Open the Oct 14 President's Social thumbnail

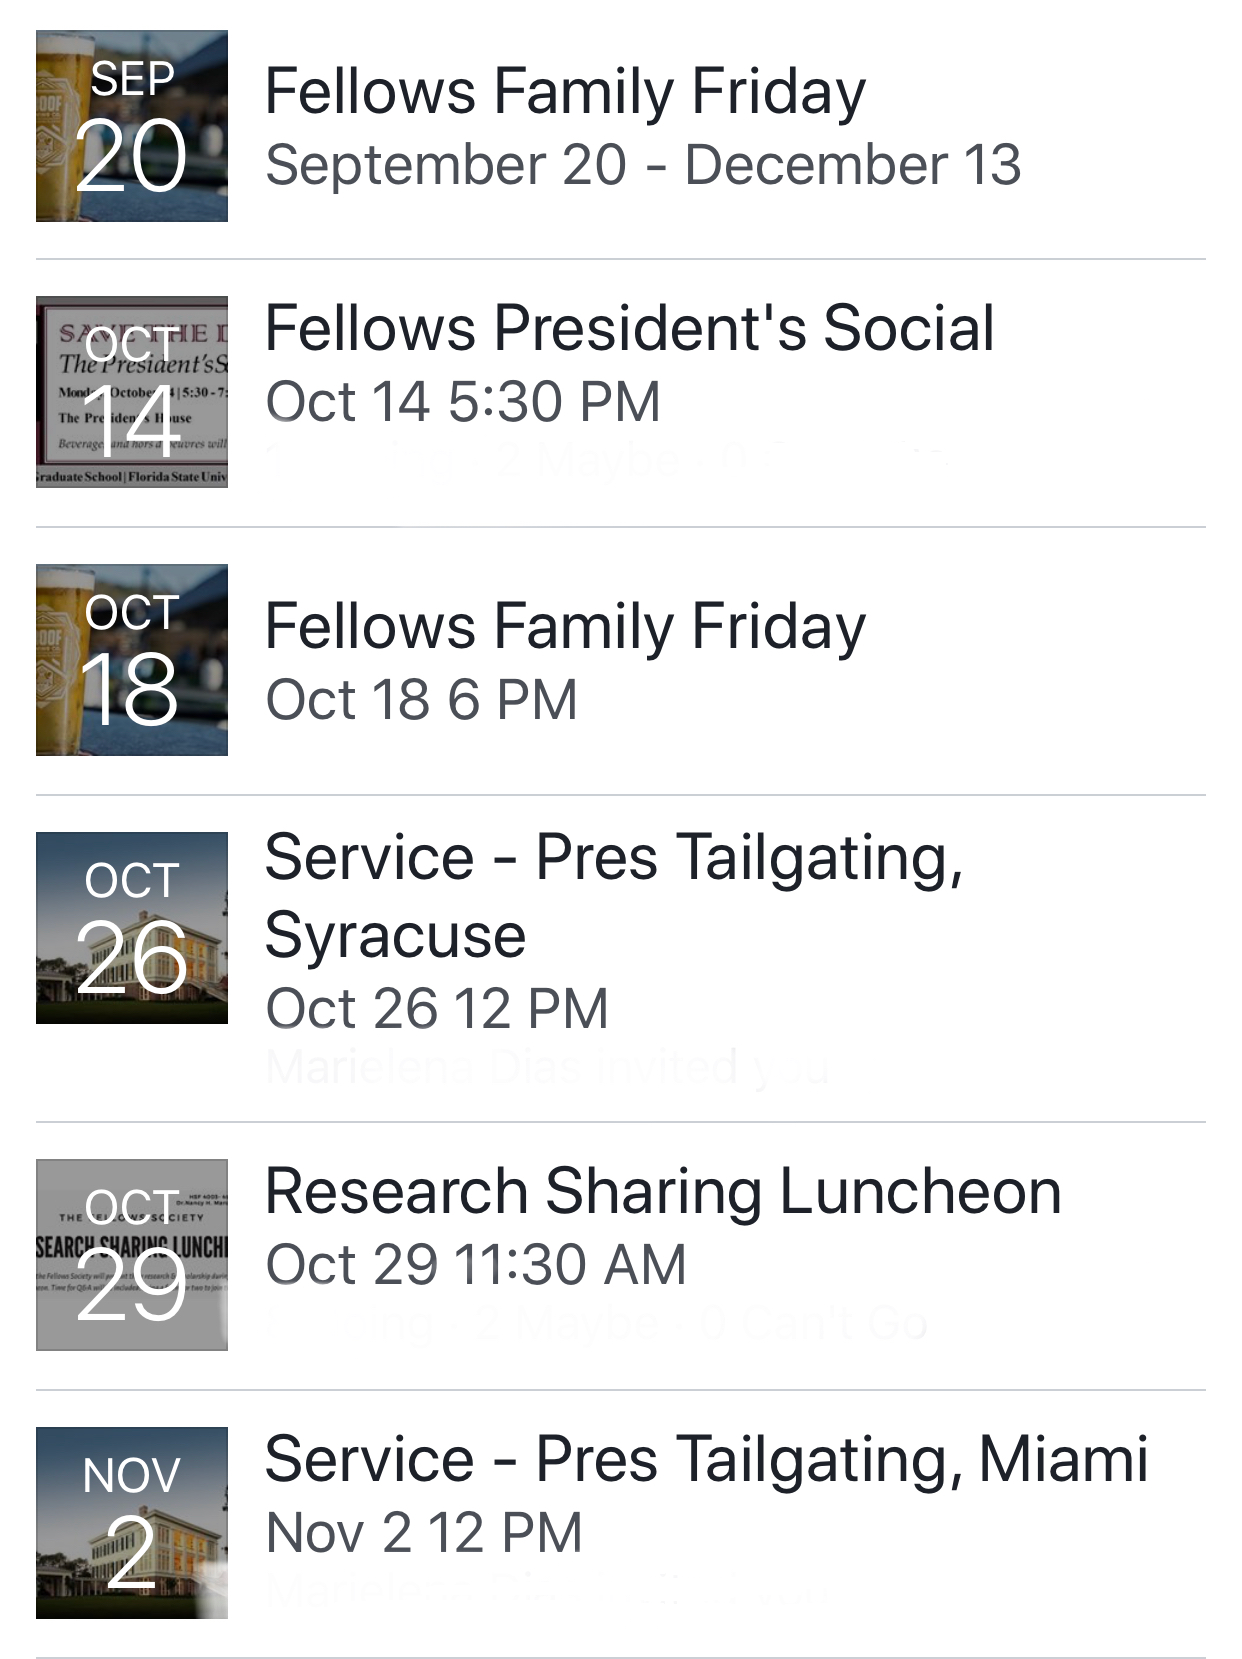pyautogui.click(x=132, y=392)
